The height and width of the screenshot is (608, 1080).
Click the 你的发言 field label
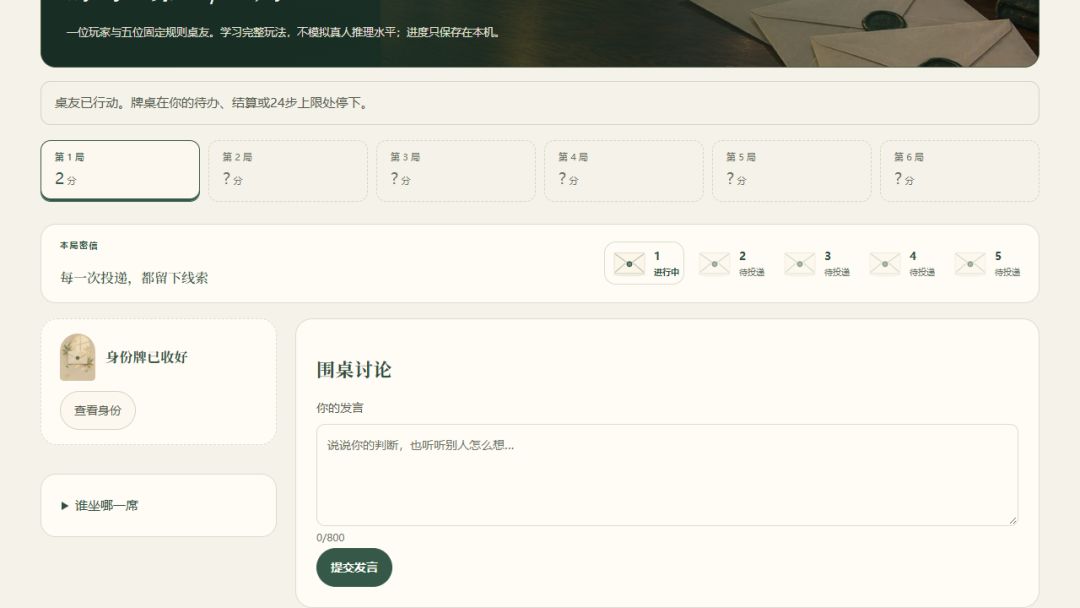click(x=340, y=408)
